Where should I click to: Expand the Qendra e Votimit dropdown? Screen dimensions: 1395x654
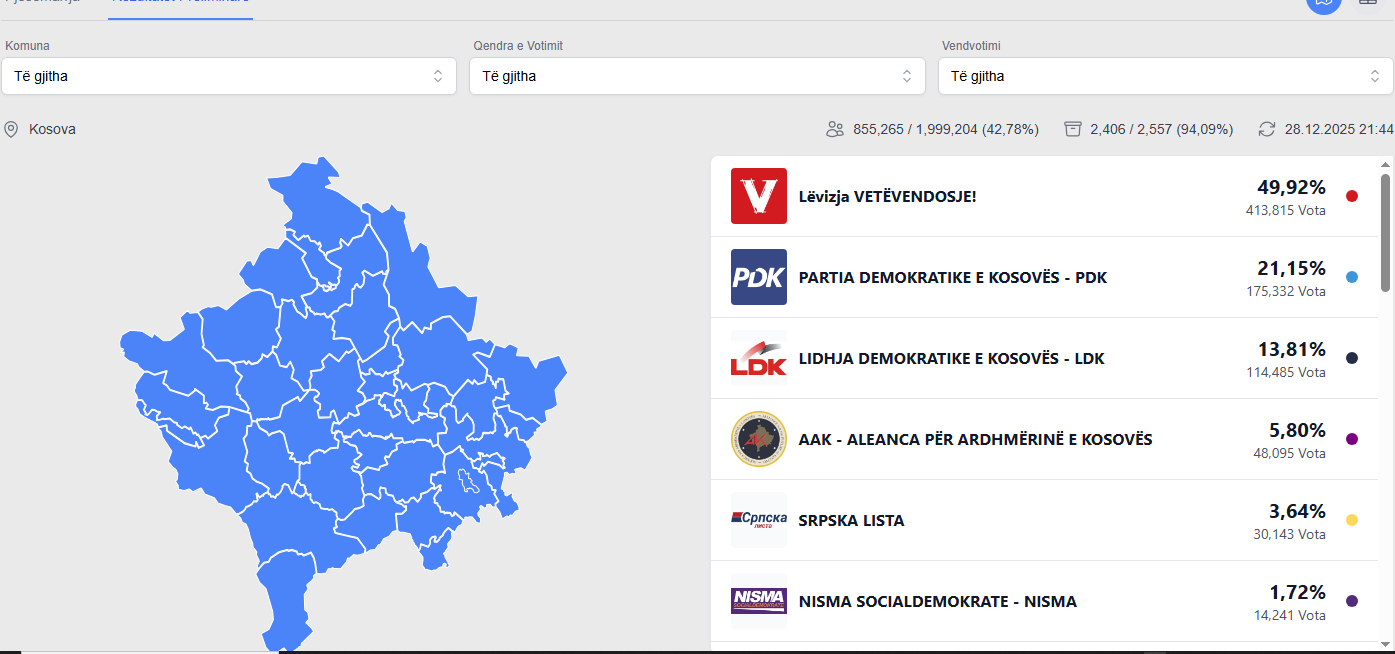tap(697, 76)
